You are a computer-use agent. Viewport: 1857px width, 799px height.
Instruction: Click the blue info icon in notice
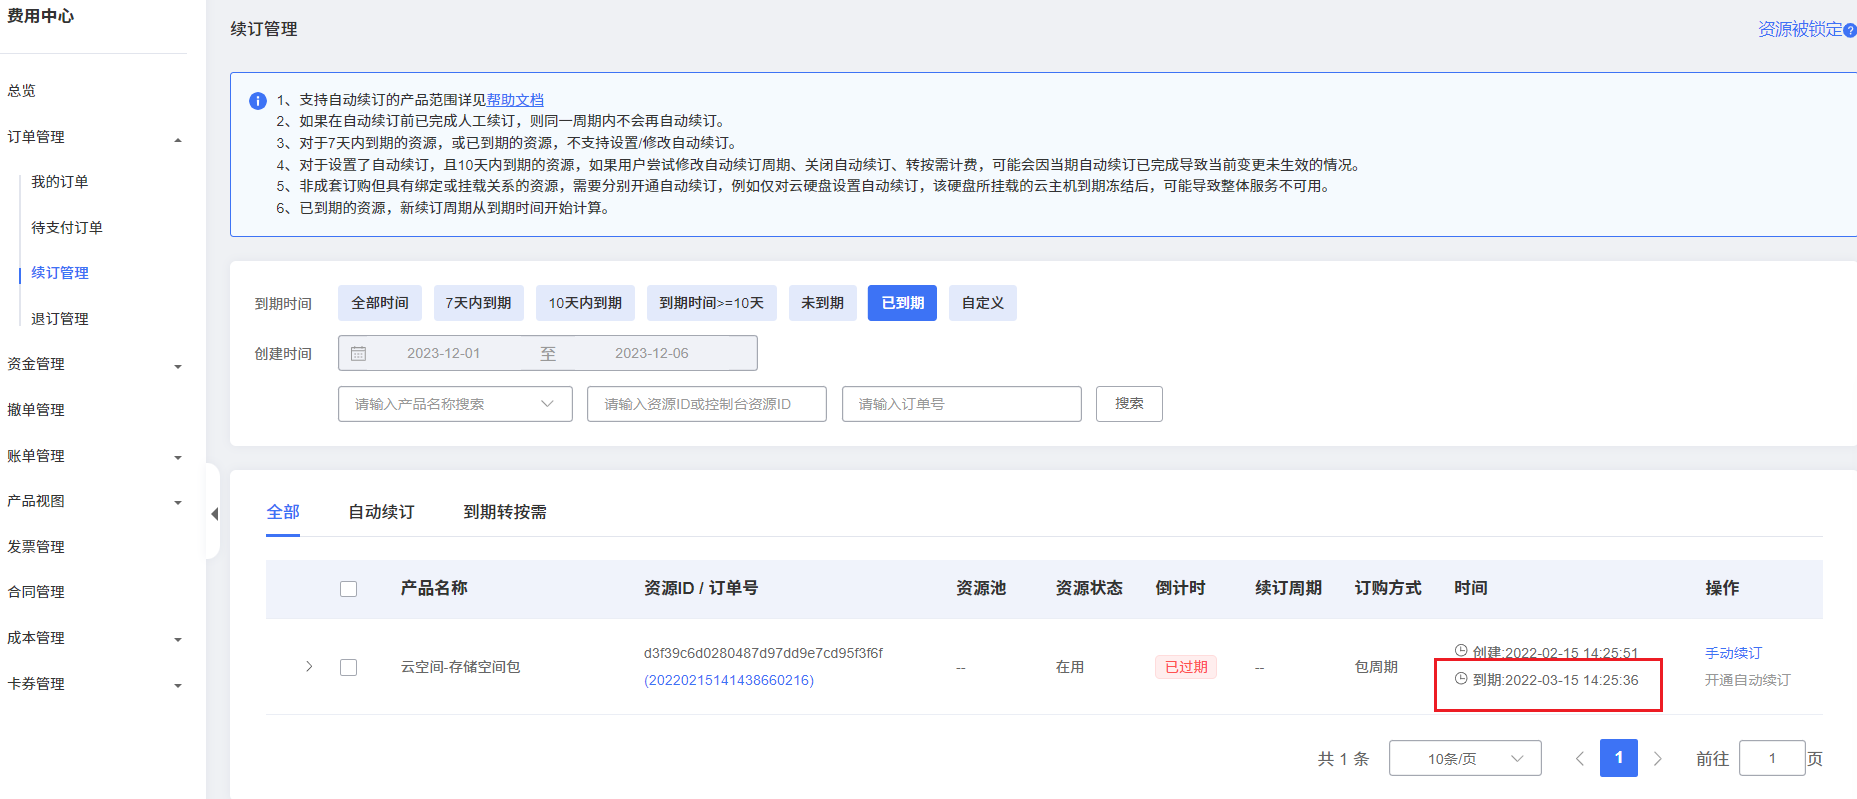click(x=258, y=101)
